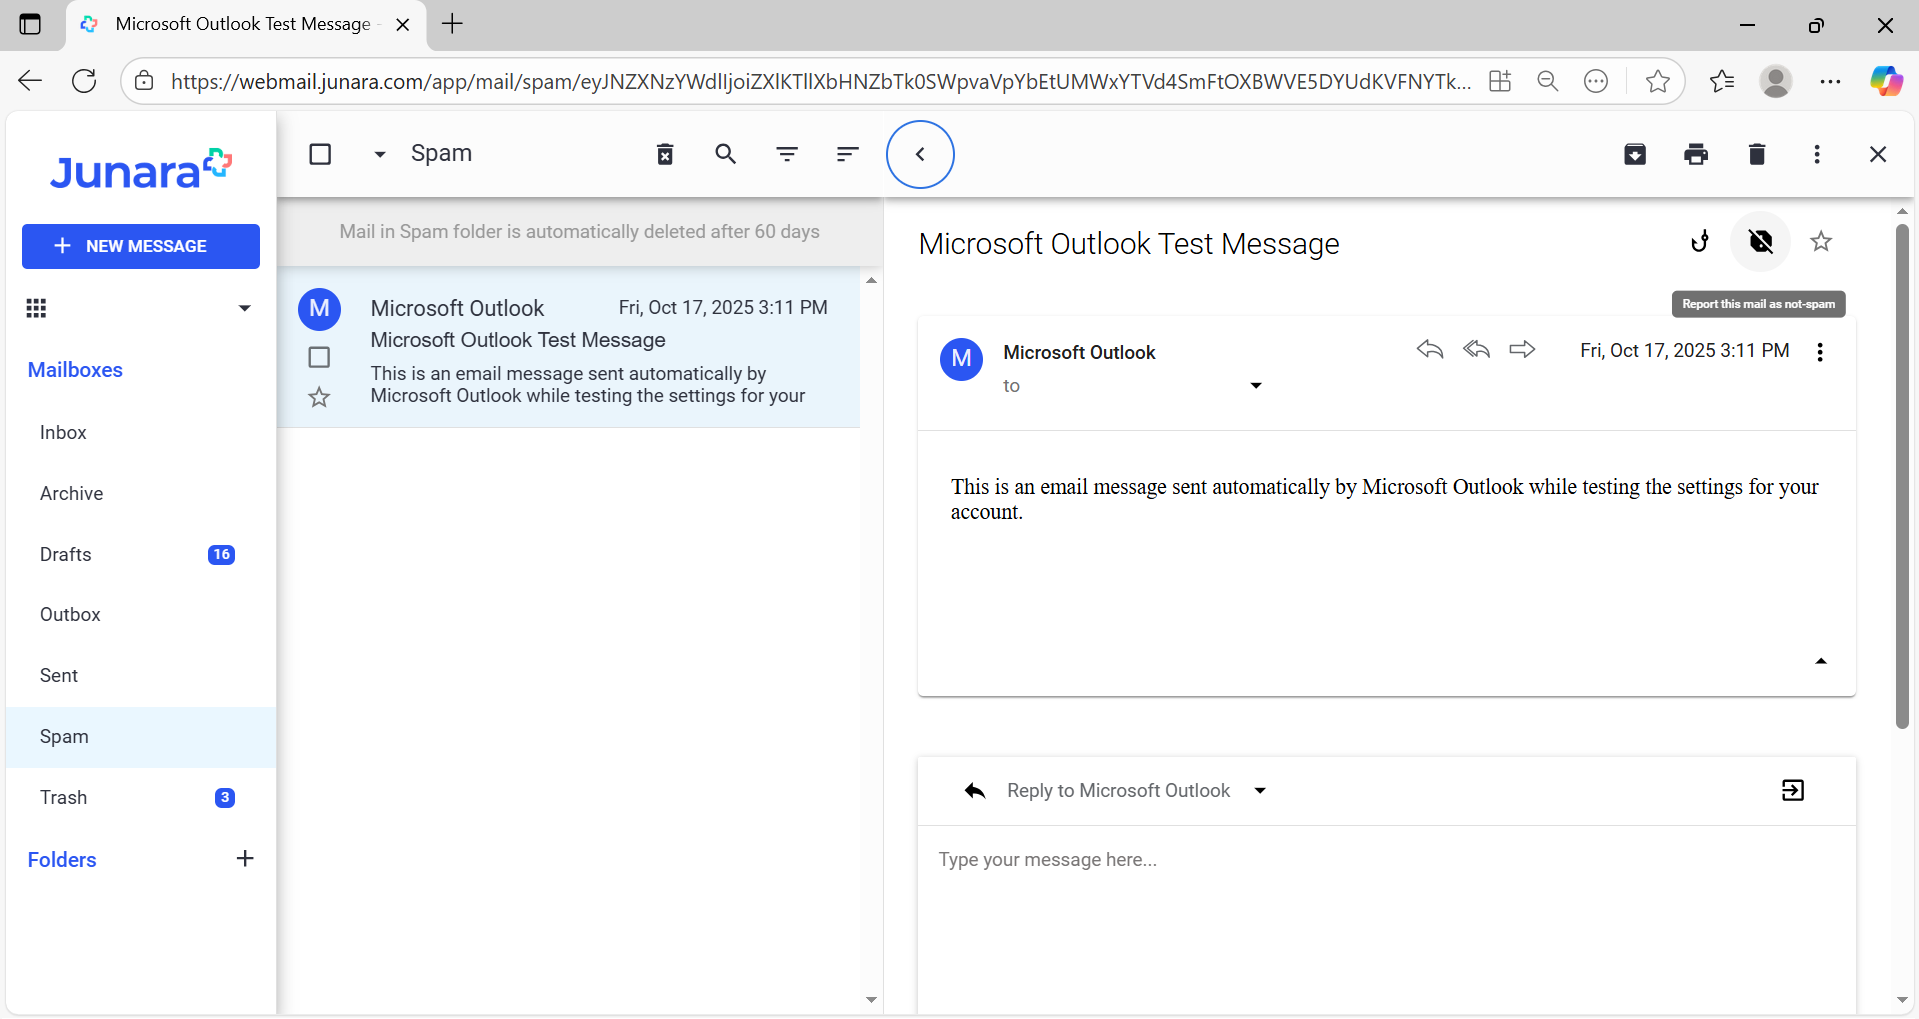The width and height of the screenshot is (1919, 1019).
Task: Reply all using the double arrow icon
Action: click(1476, 349)
